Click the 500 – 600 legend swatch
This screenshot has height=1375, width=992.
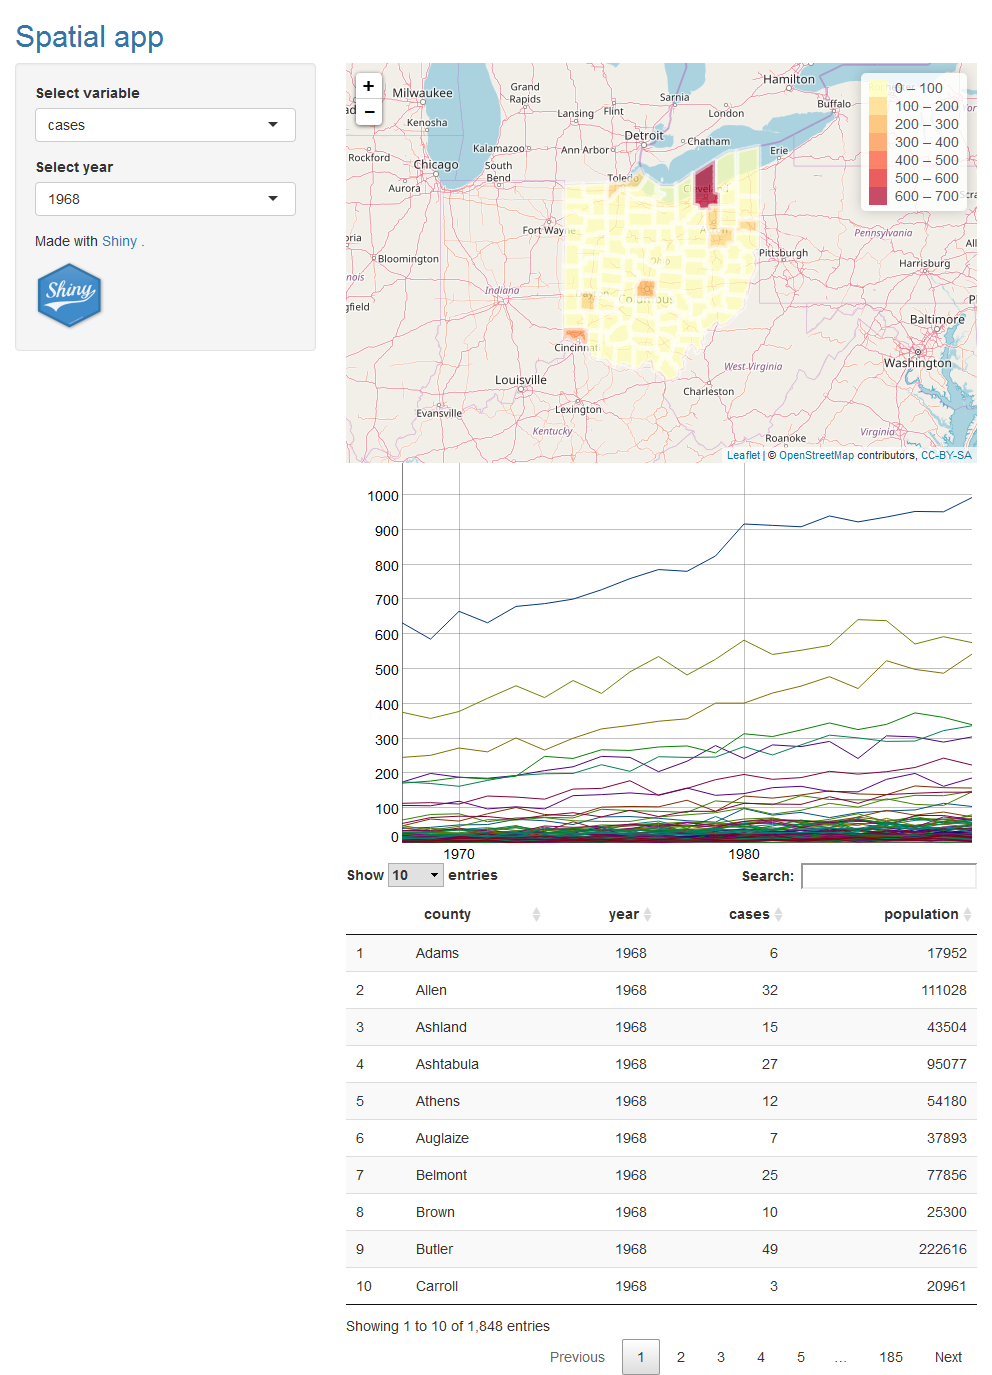coord(878,178)
